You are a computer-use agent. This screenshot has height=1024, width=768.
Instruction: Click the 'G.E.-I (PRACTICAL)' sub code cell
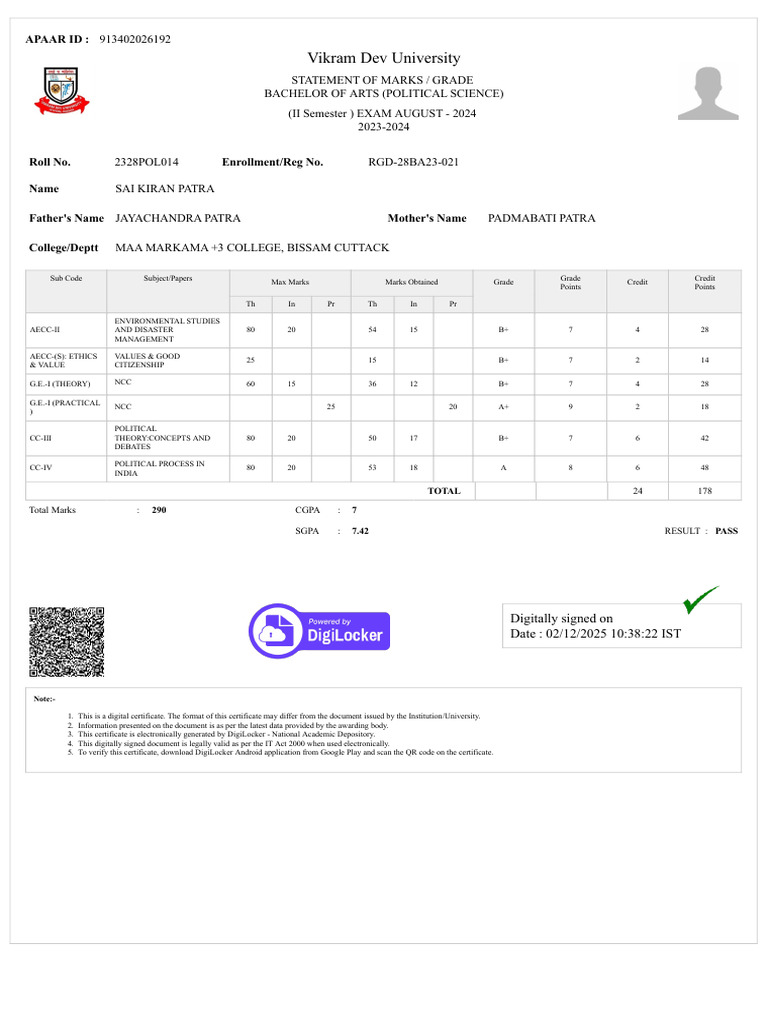[x=66, y=408]
